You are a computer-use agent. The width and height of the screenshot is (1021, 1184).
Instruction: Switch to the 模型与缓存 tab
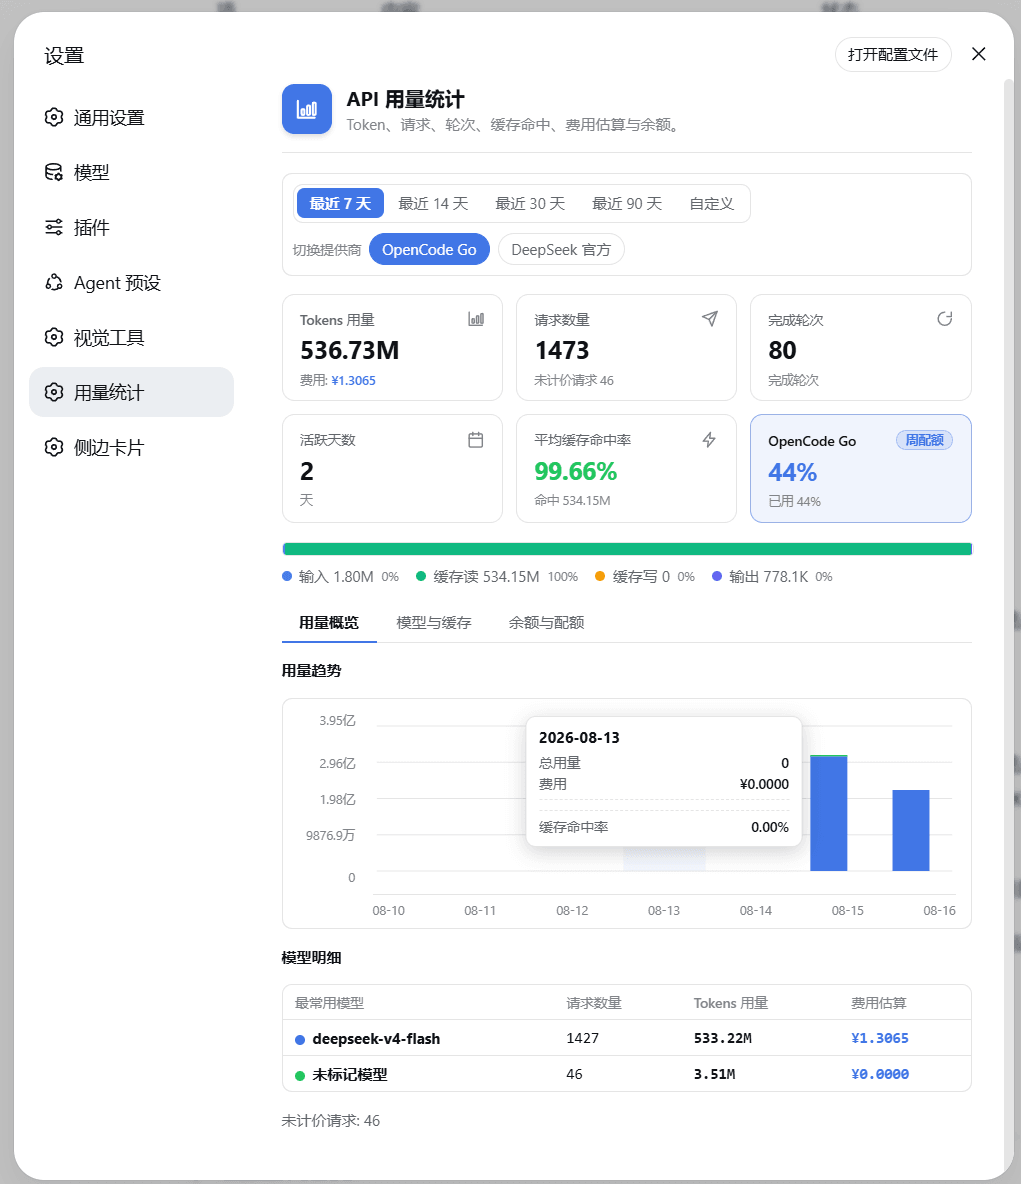coord(433,623)
